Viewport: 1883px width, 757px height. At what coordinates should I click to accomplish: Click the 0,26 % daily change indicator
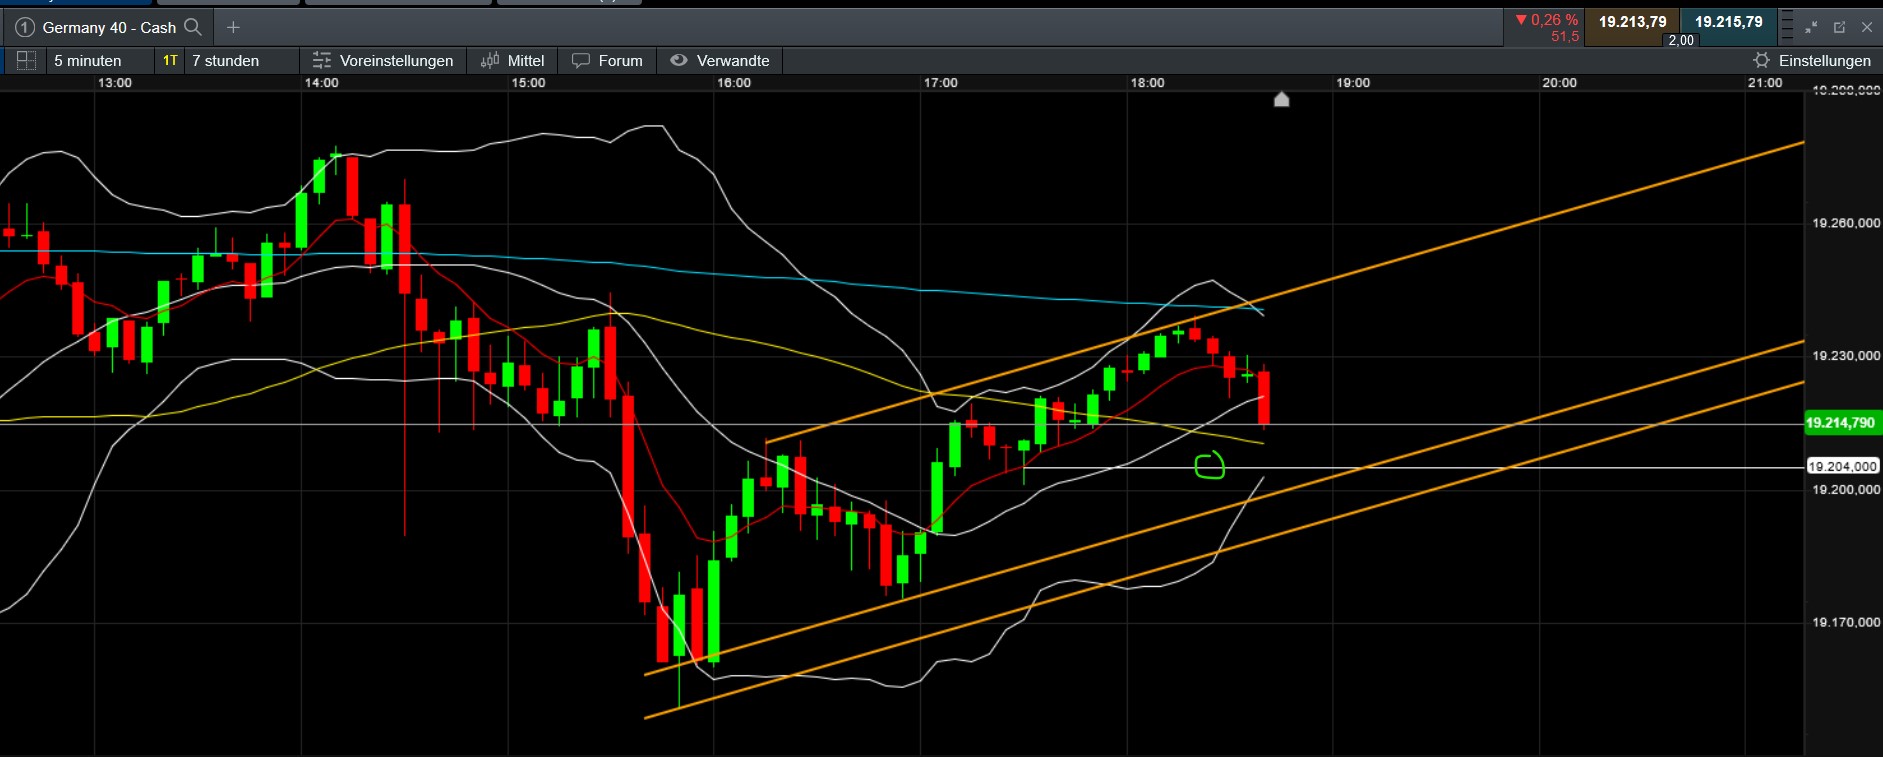click(1546, 20)
